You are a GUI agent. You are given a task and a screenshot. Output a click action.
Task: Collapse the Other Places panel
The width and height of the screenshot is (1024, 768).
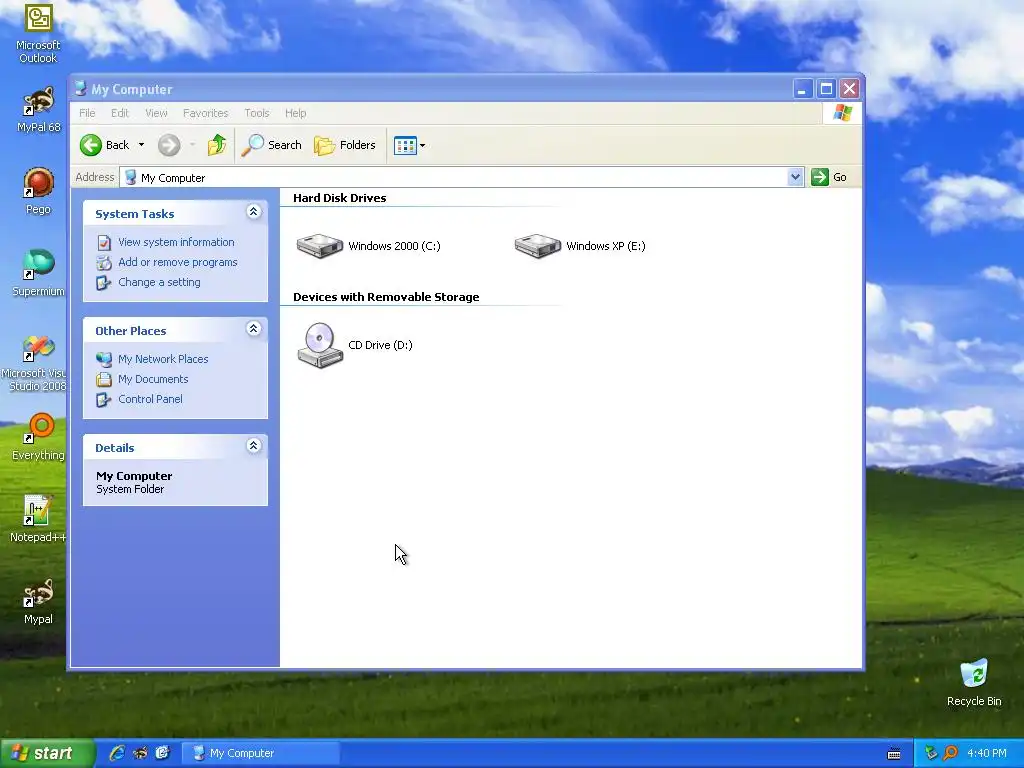click(253, 328)
